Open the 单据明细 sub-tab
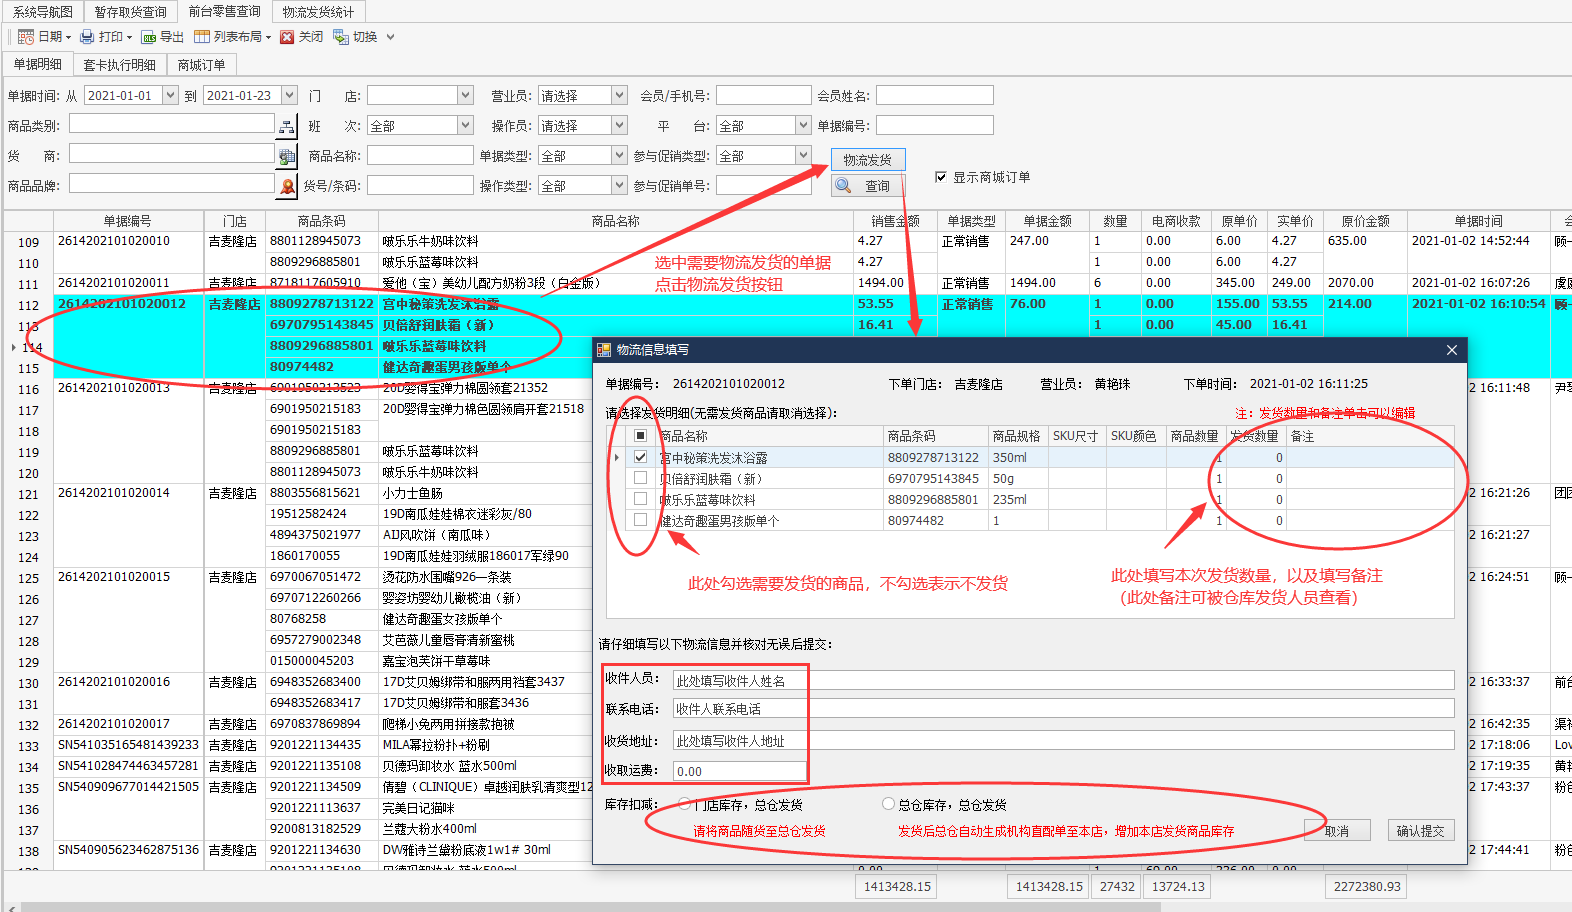Viewport: 1572px width, 912px height. click(37, 64)
